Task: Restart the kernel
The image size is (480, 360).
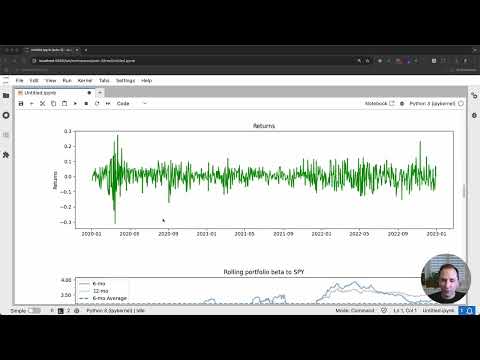Action: pyautogui.click(x=97, y=104)
